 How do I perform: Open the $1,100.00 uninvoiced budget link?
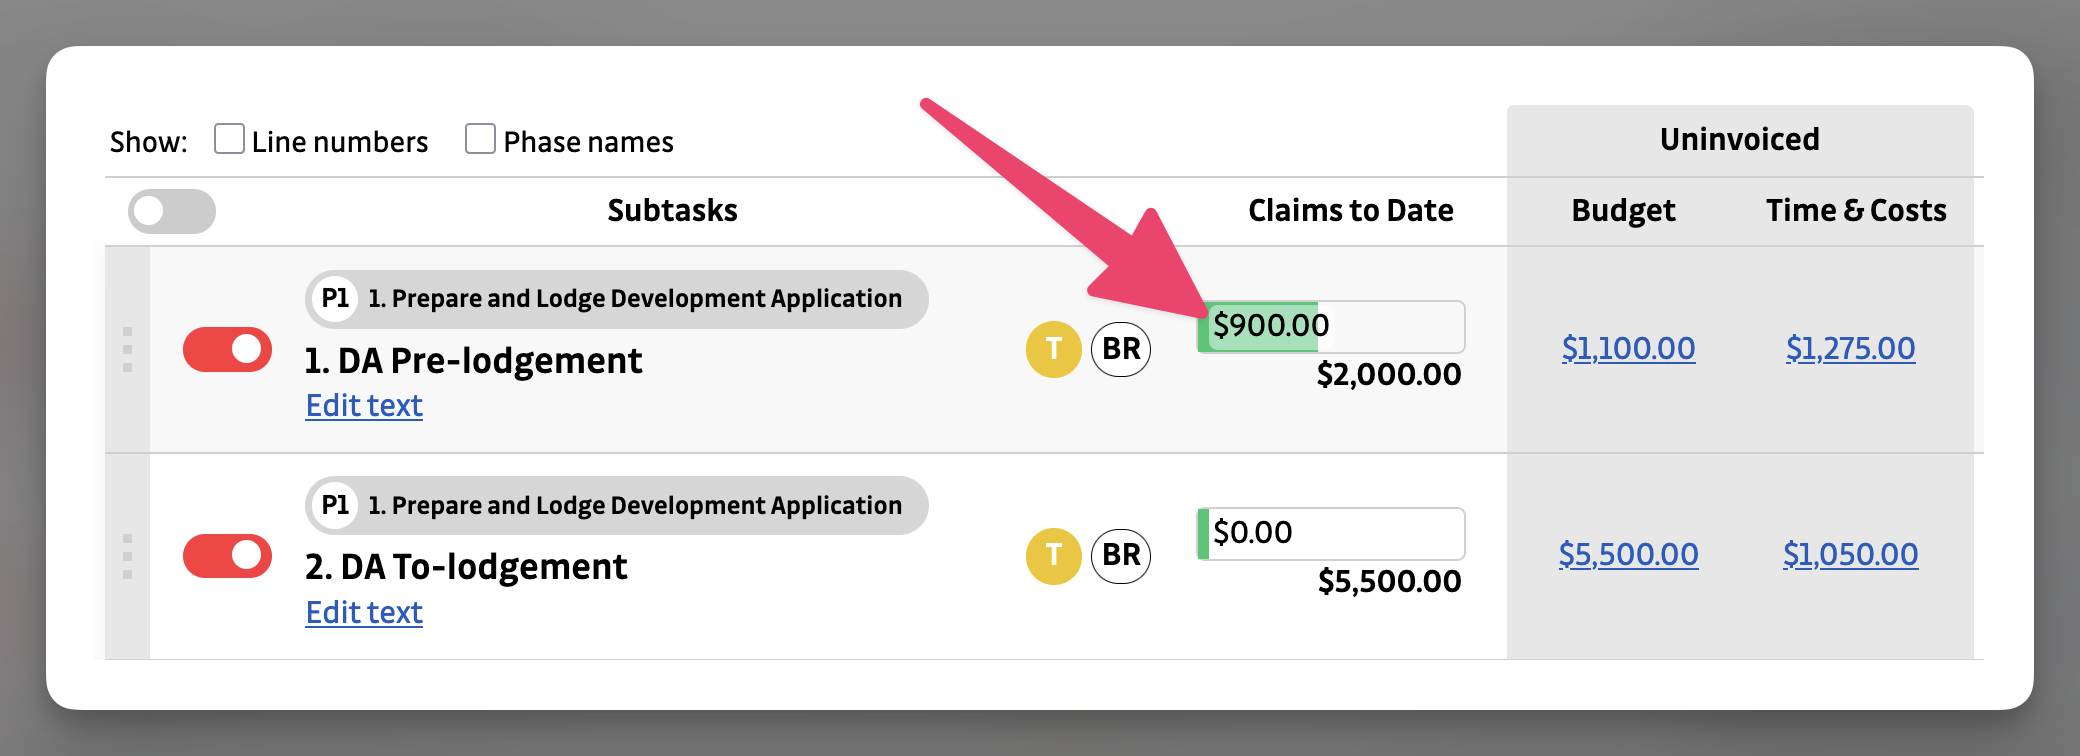[1628, 348]
